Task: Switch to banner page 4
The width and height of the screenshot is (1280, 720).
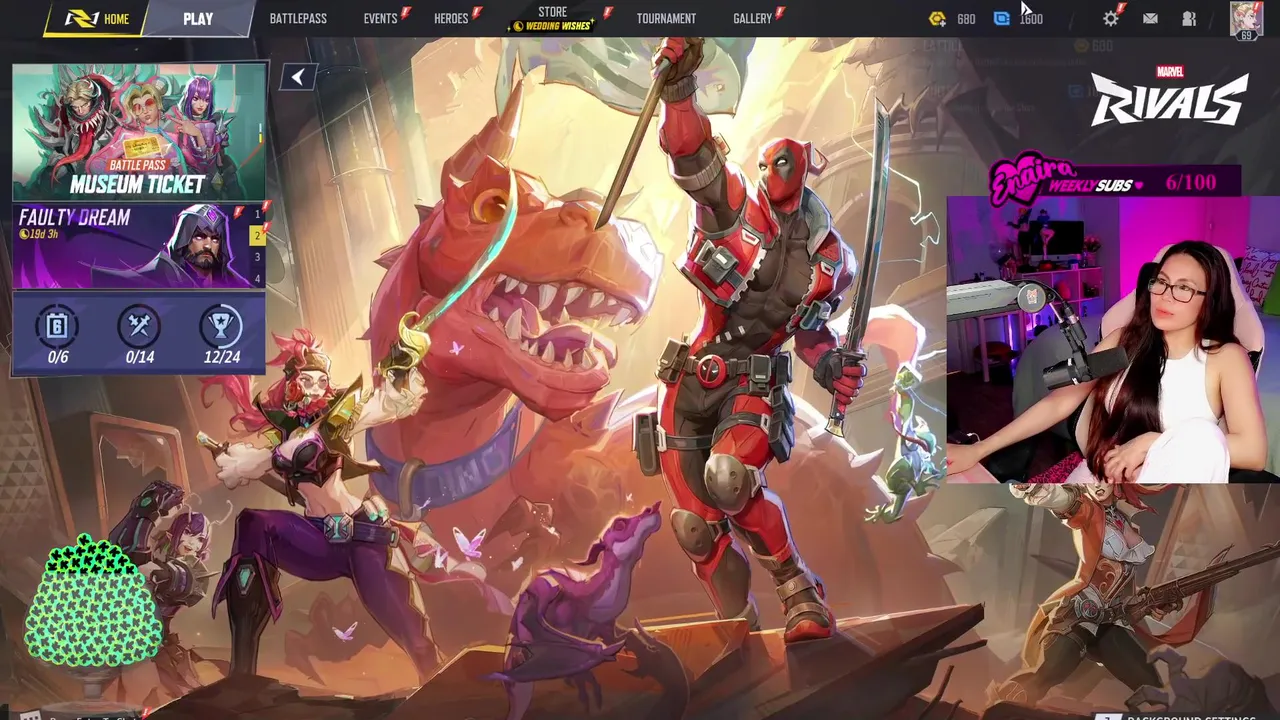Action: tap(257, 278)
